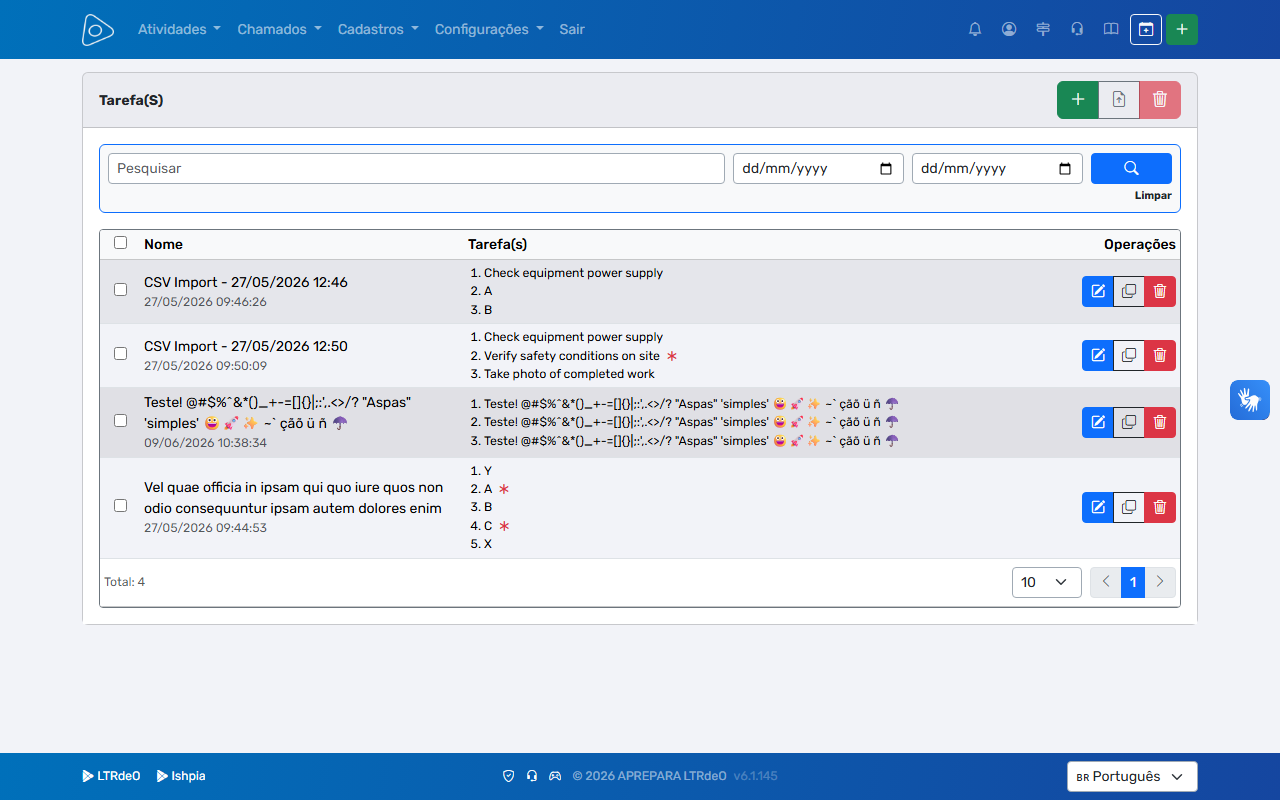The width and height of the screenshot is (1280, 800).
Task: Open the Português language selector
Action: click(1132, 776)
